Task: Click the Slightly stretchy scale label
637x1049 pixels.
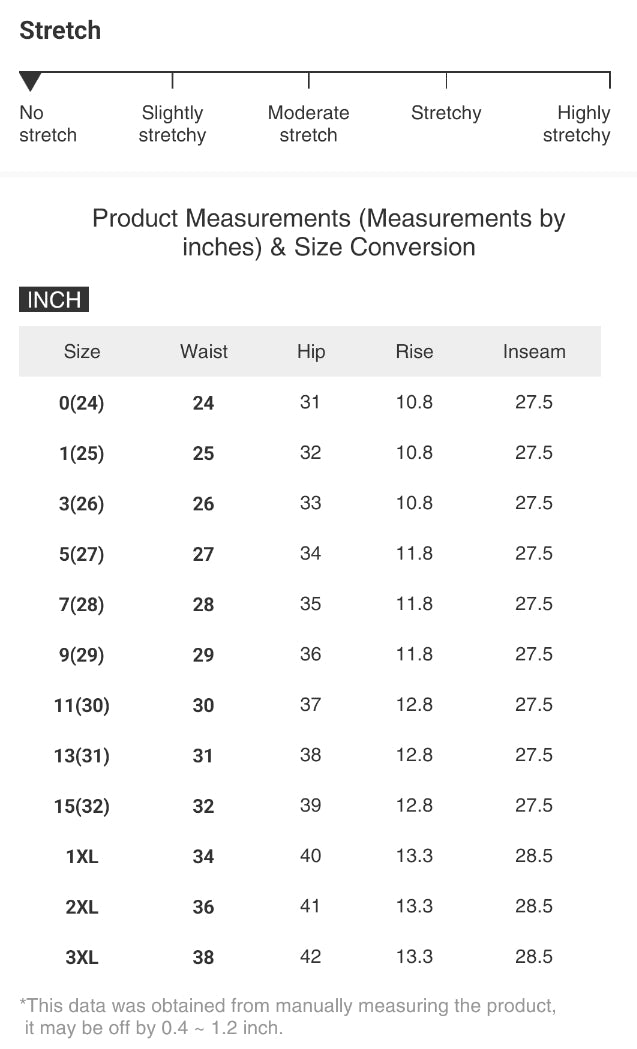Action: point(172,124)
